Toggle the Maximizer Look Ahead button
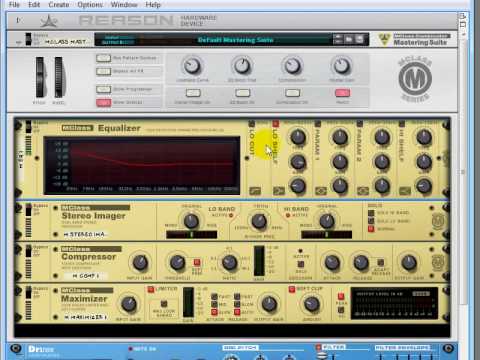The height and width of the screenshot is (360, 480). coord(164,304)
